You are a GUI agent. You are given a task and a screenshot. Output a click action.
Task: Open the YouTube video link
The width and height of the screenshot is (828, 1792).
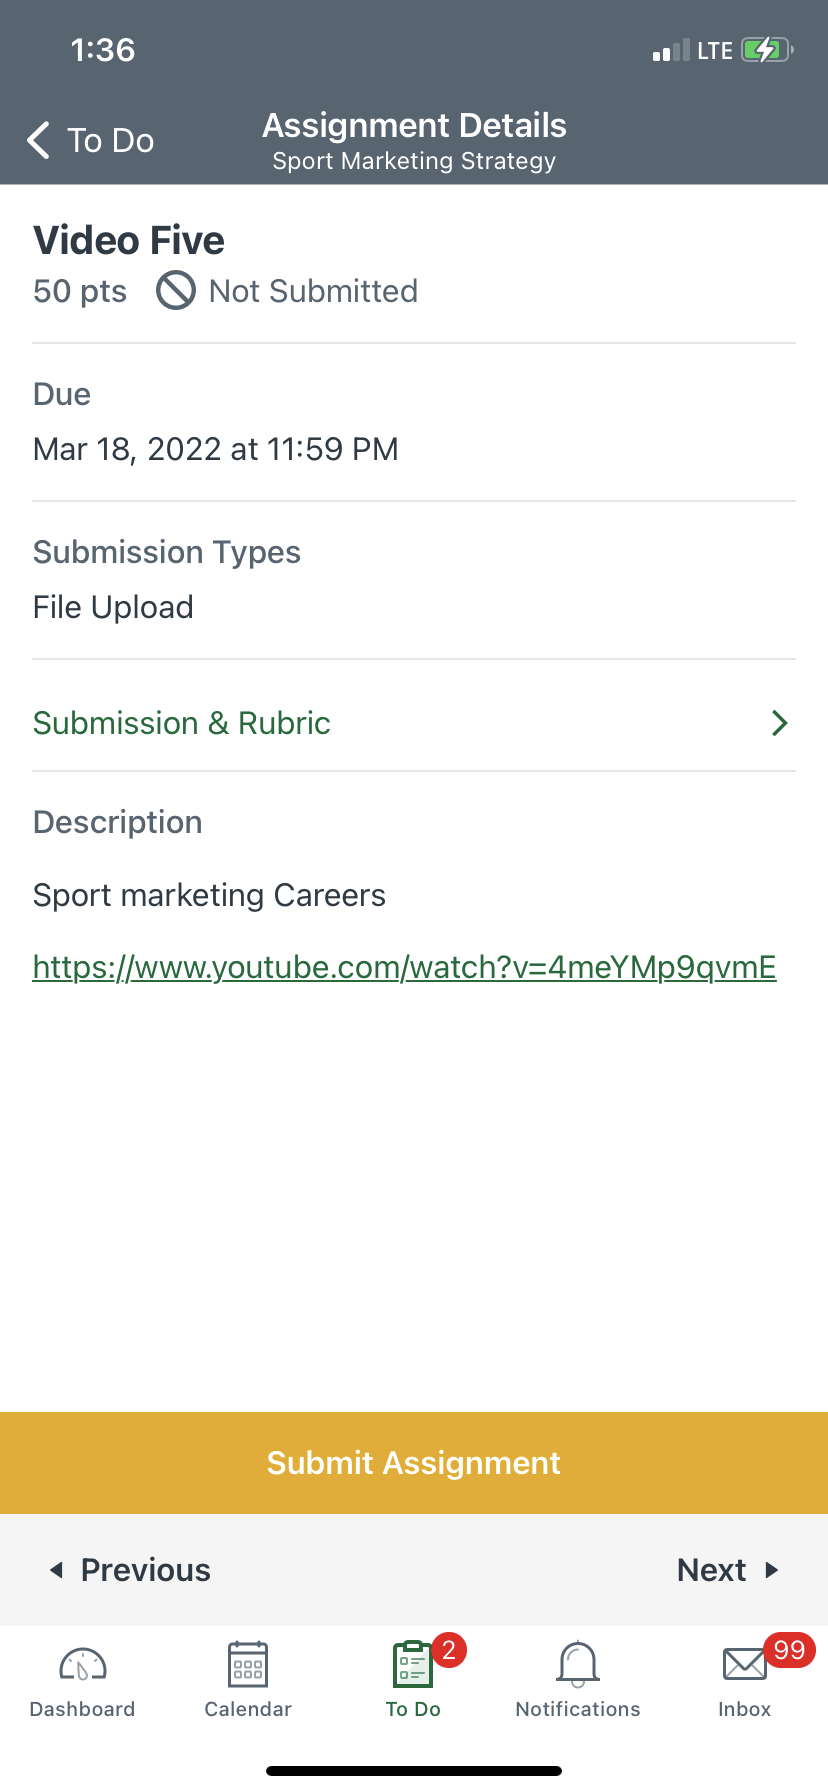[x=404, y=967]
